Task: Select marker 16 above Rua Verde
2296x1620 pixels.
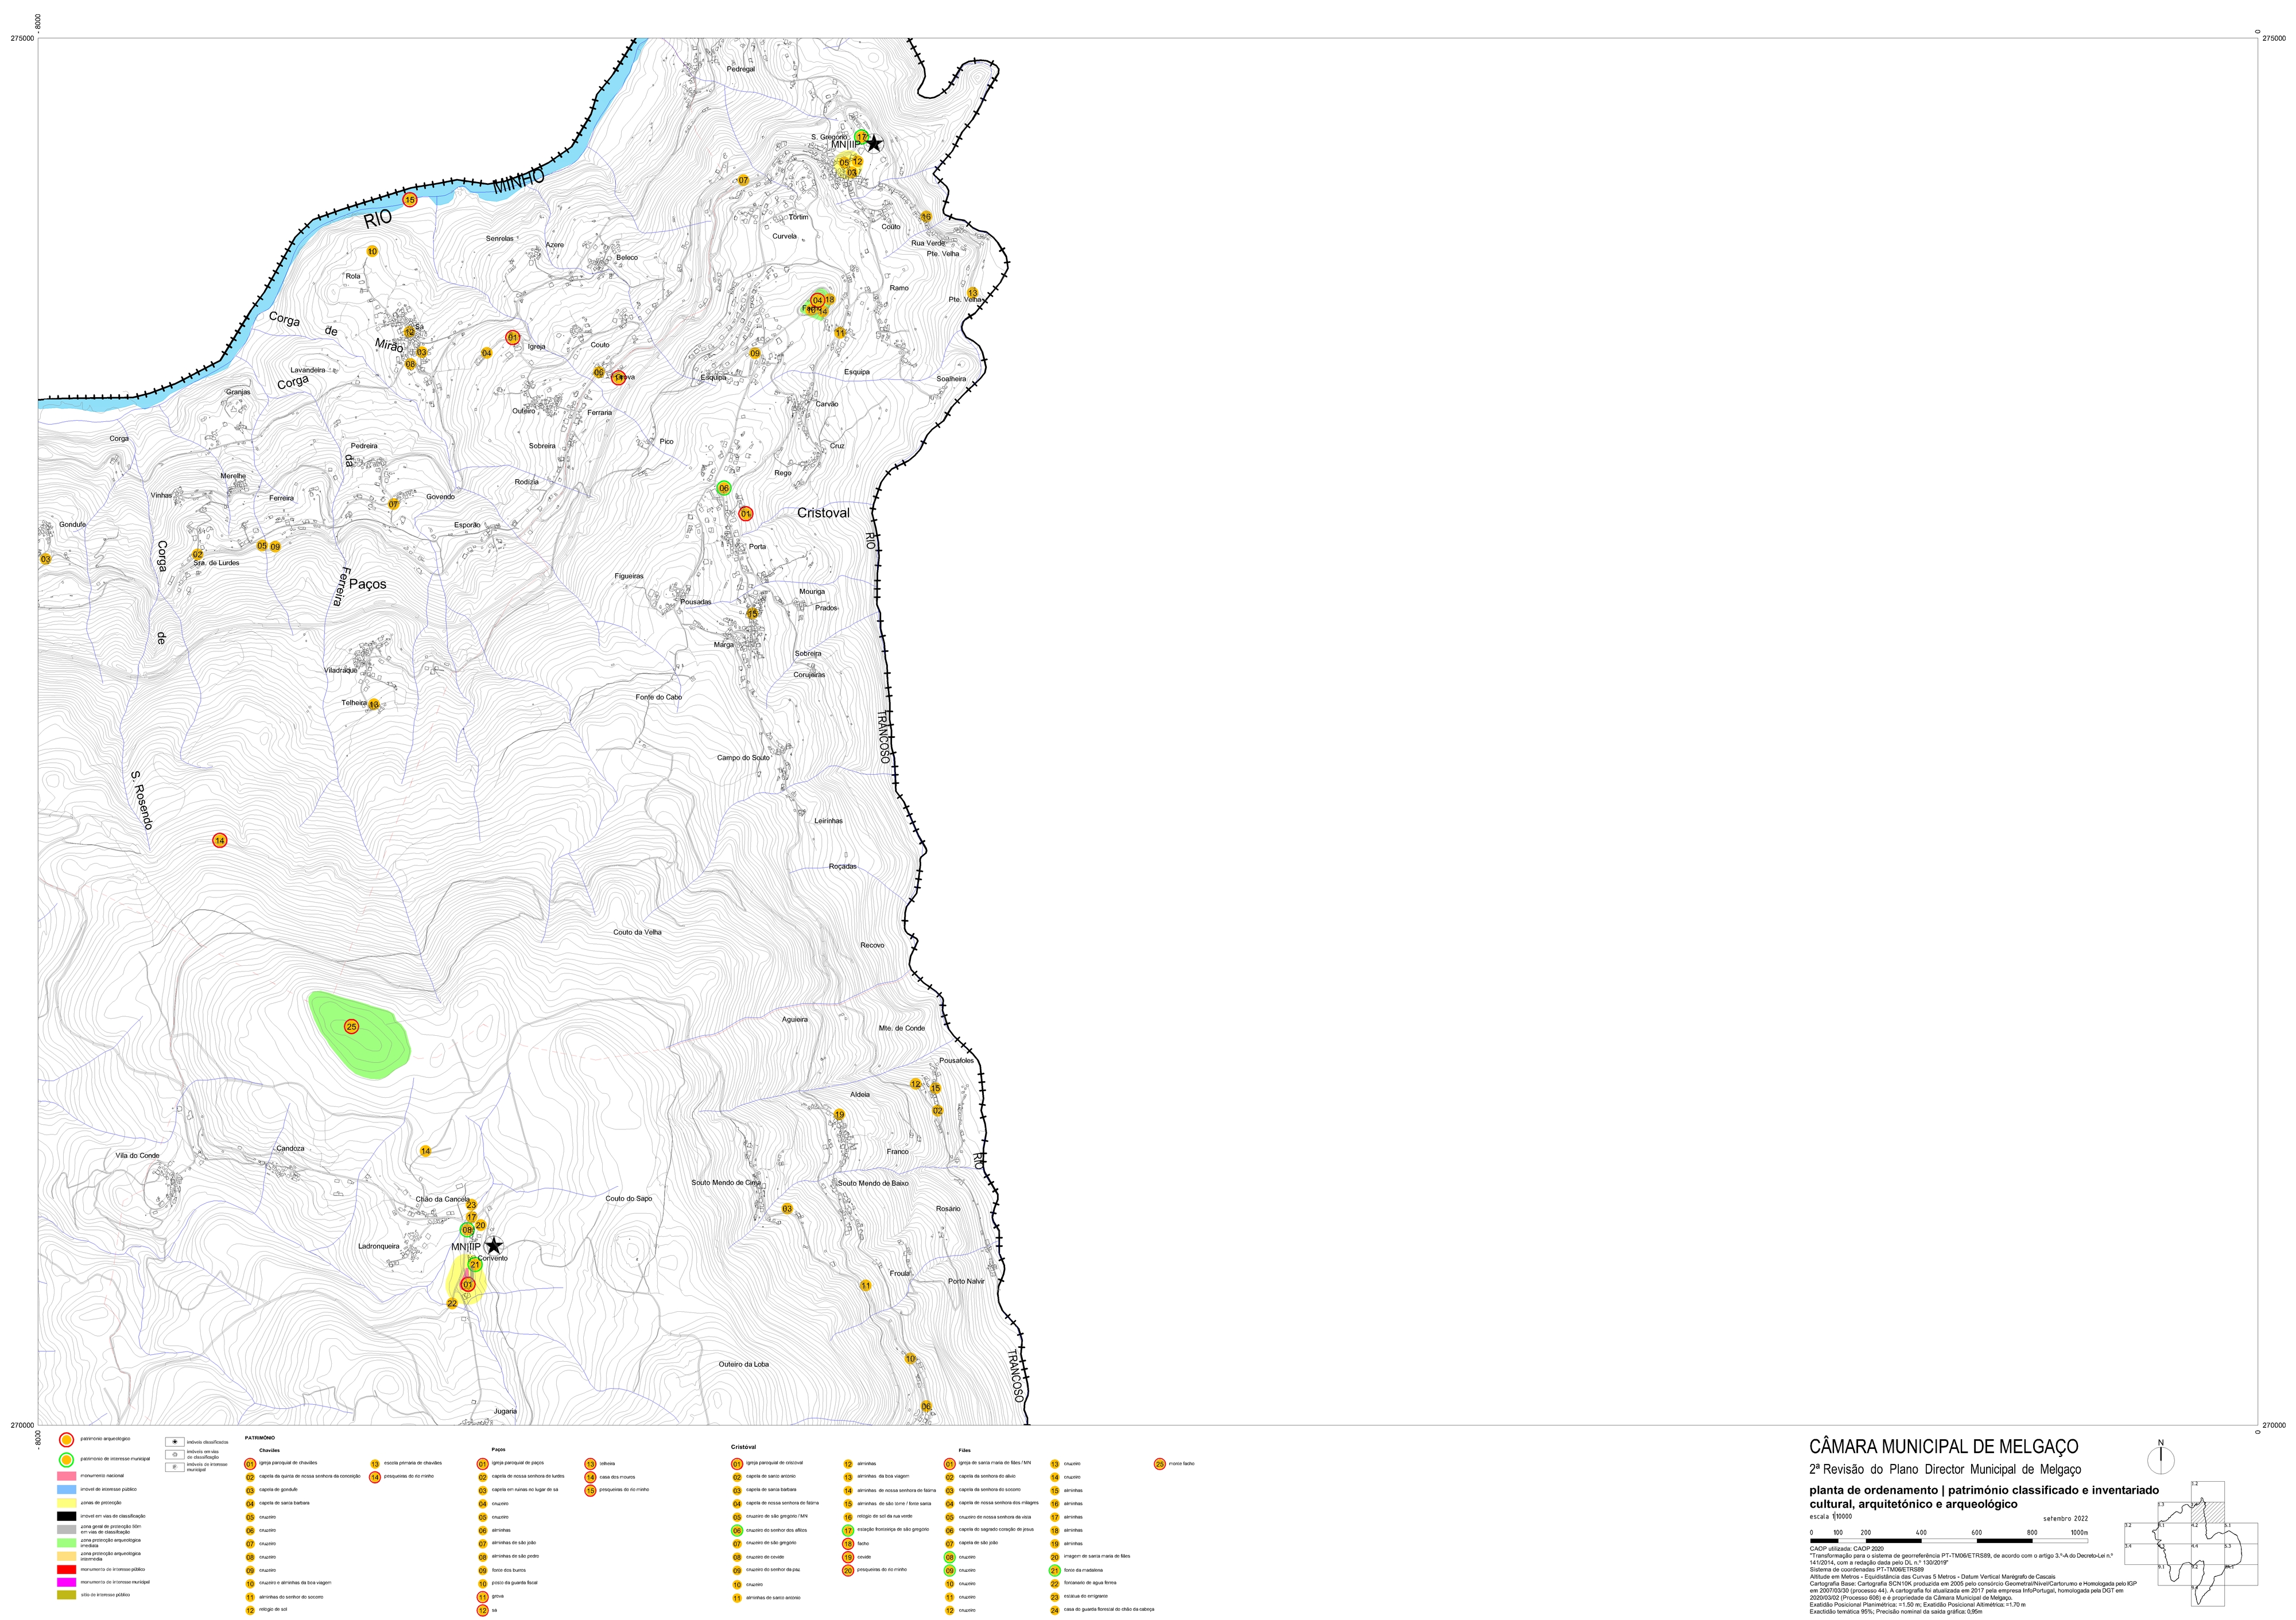Action: (926, 217)
